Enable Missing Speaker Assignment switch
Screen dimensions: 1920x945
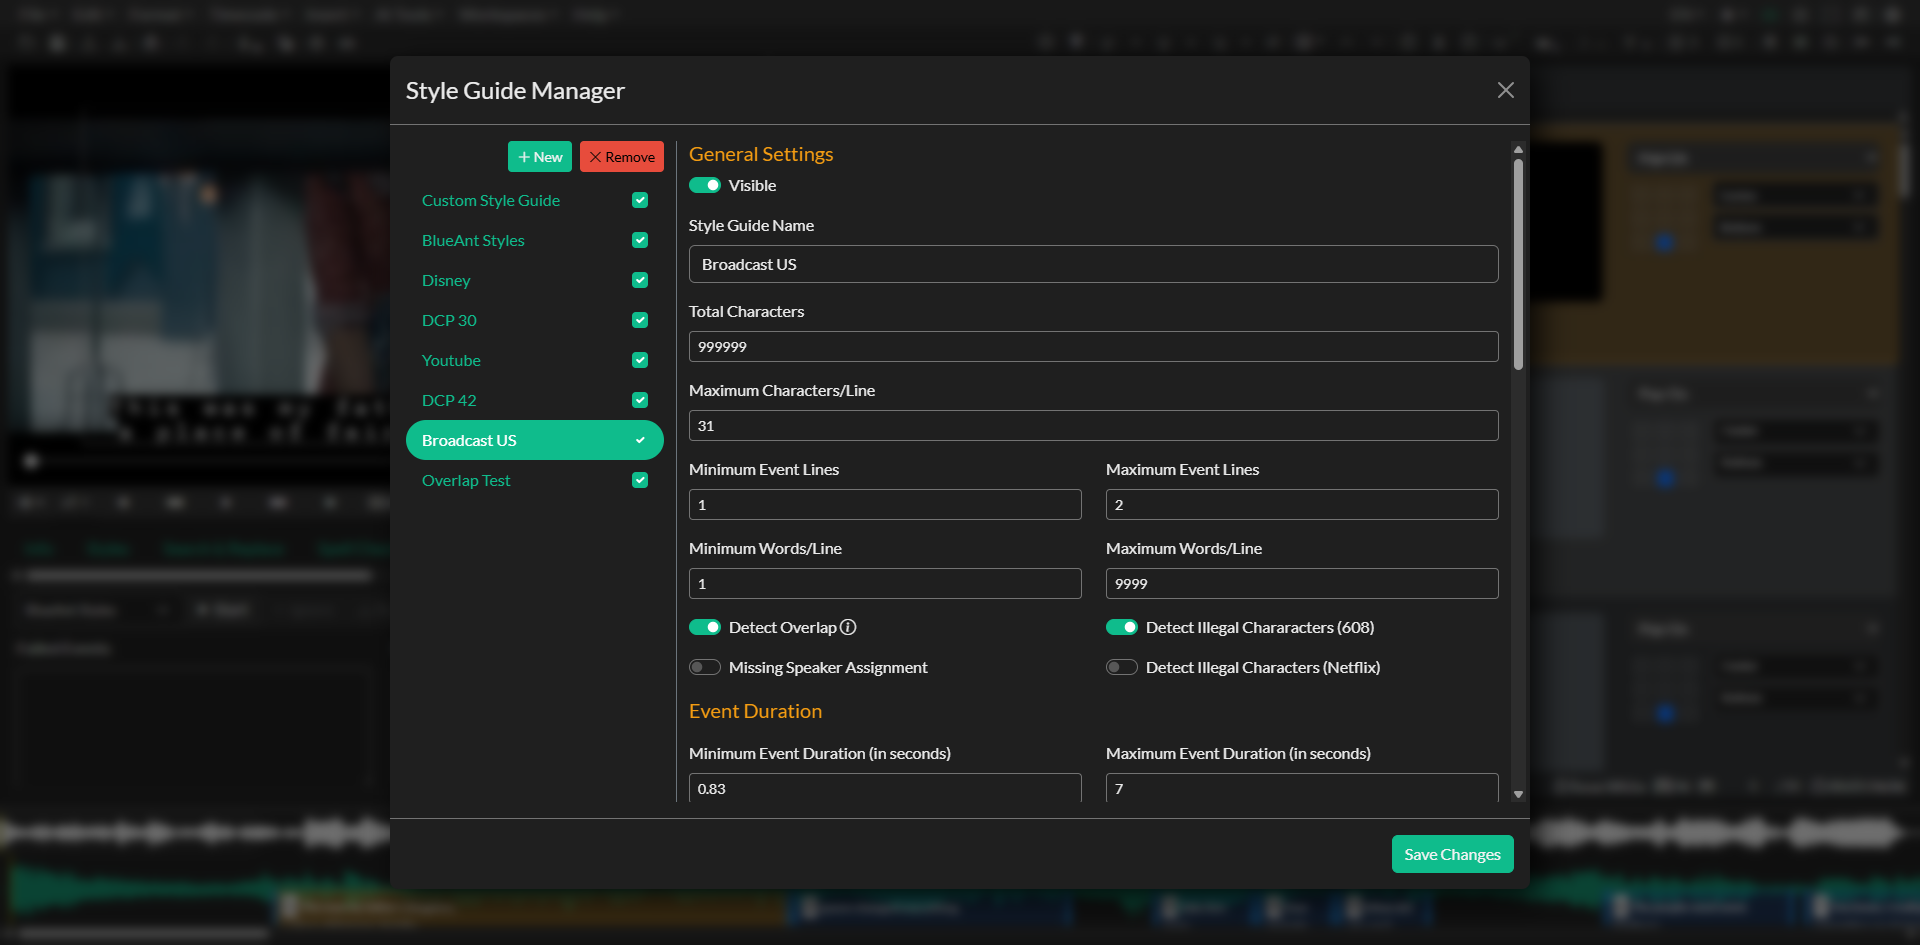705,667
